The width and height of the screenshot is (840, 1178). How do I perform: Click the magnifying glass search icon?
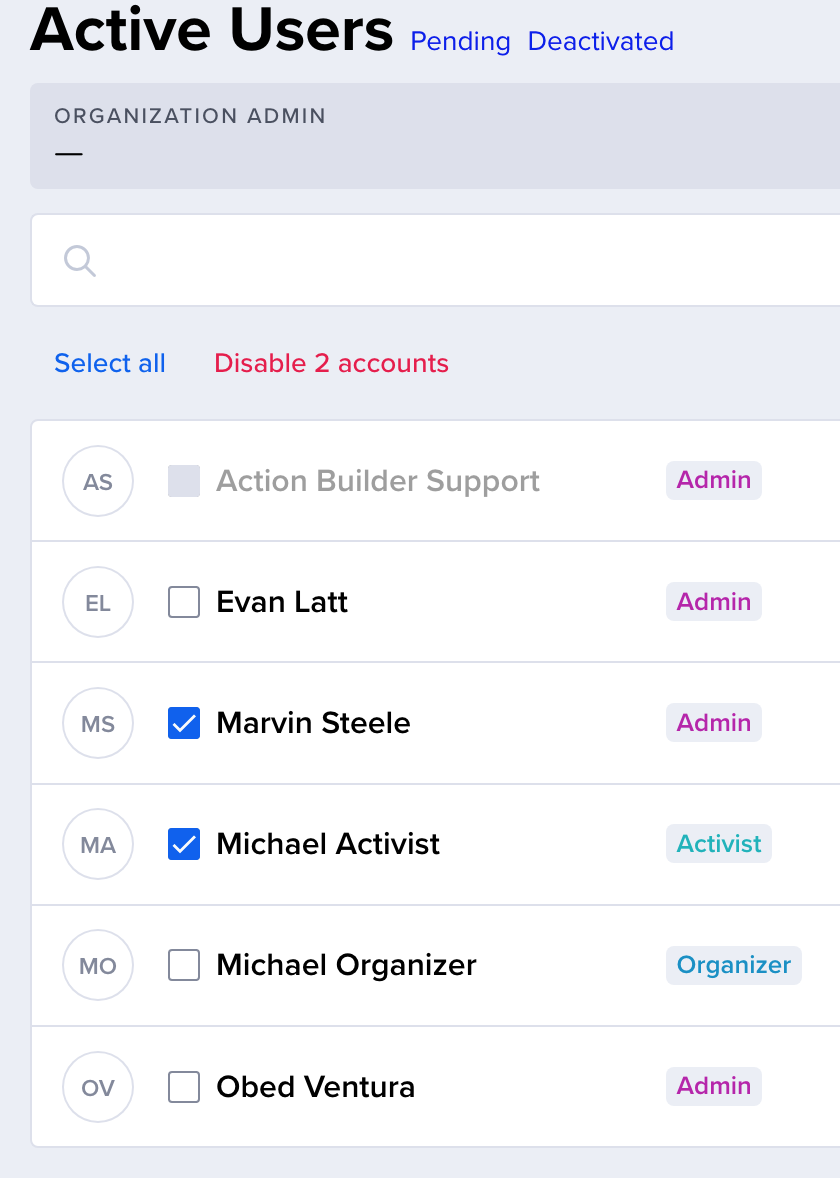click(80, 261)
